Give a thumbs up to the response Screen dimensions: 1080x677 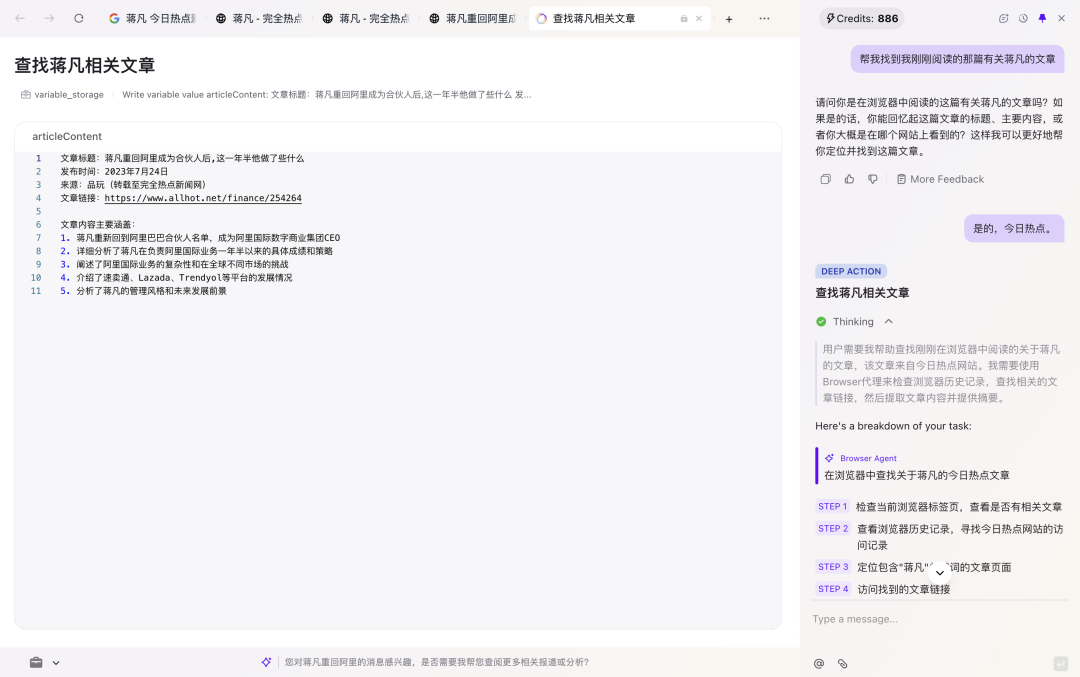pyautogui.click(x=849, y=179)
